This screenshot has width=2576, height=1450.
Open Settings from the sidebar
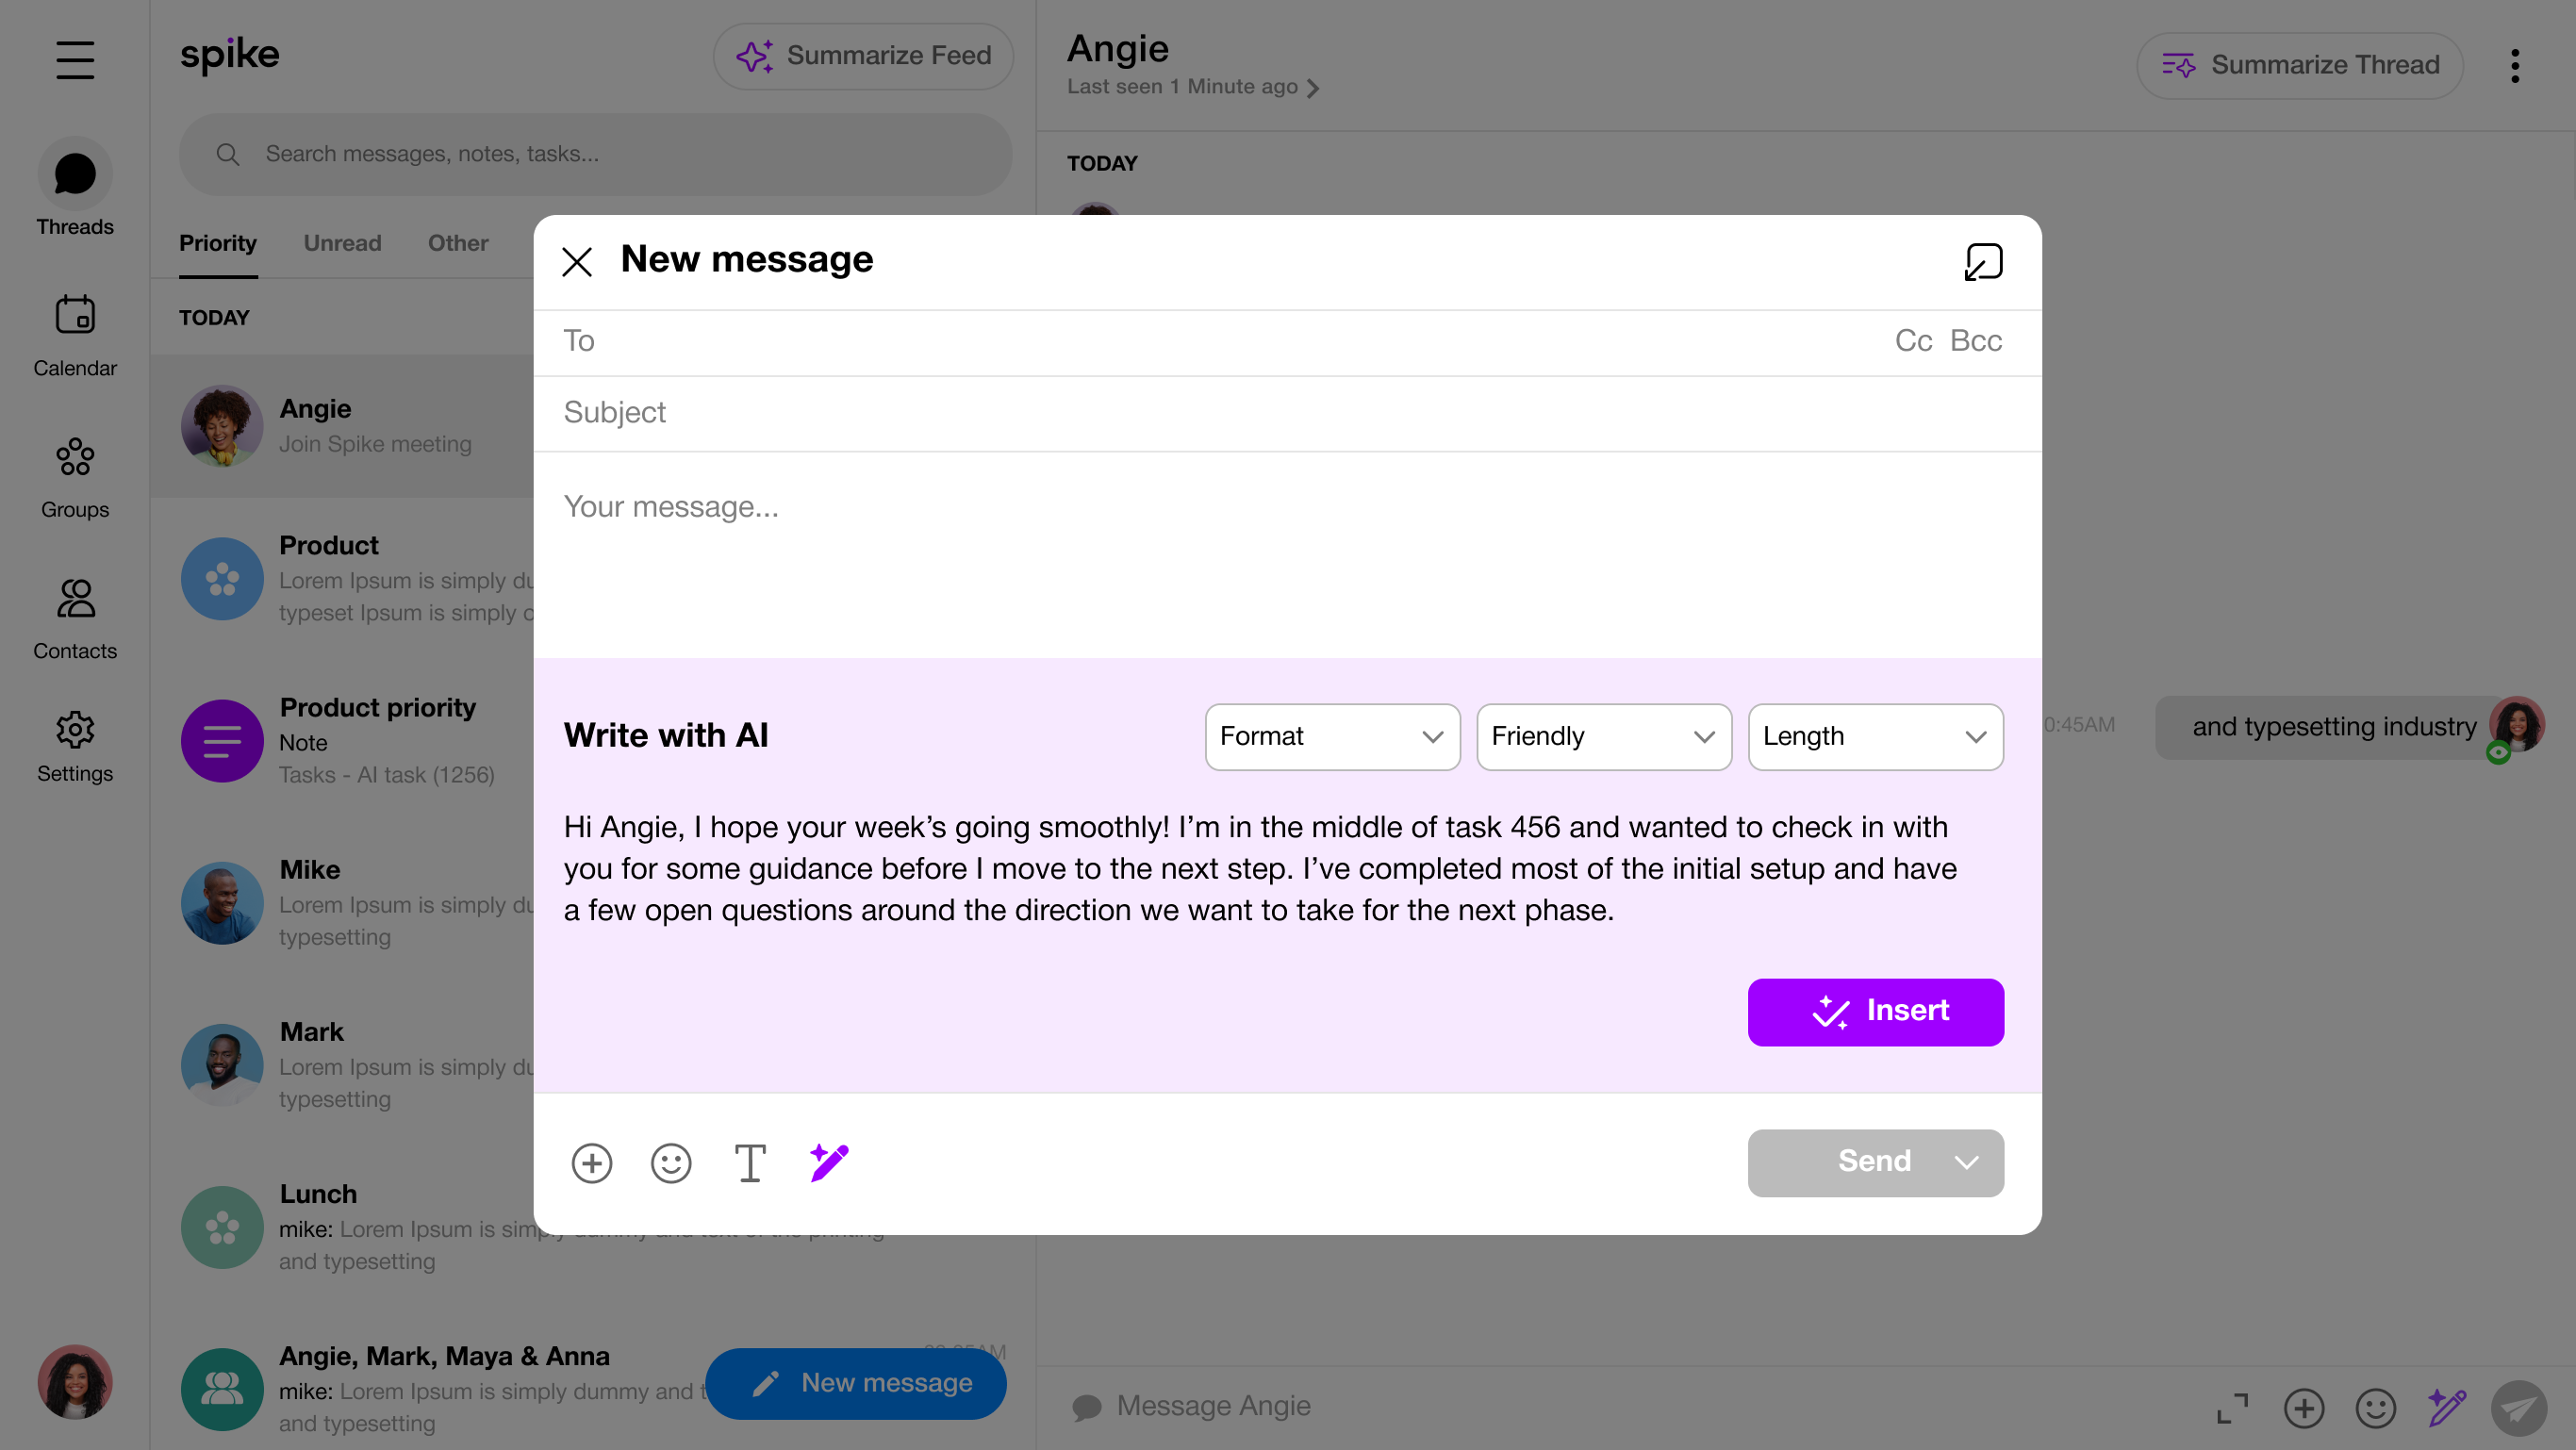coord(75,746)
